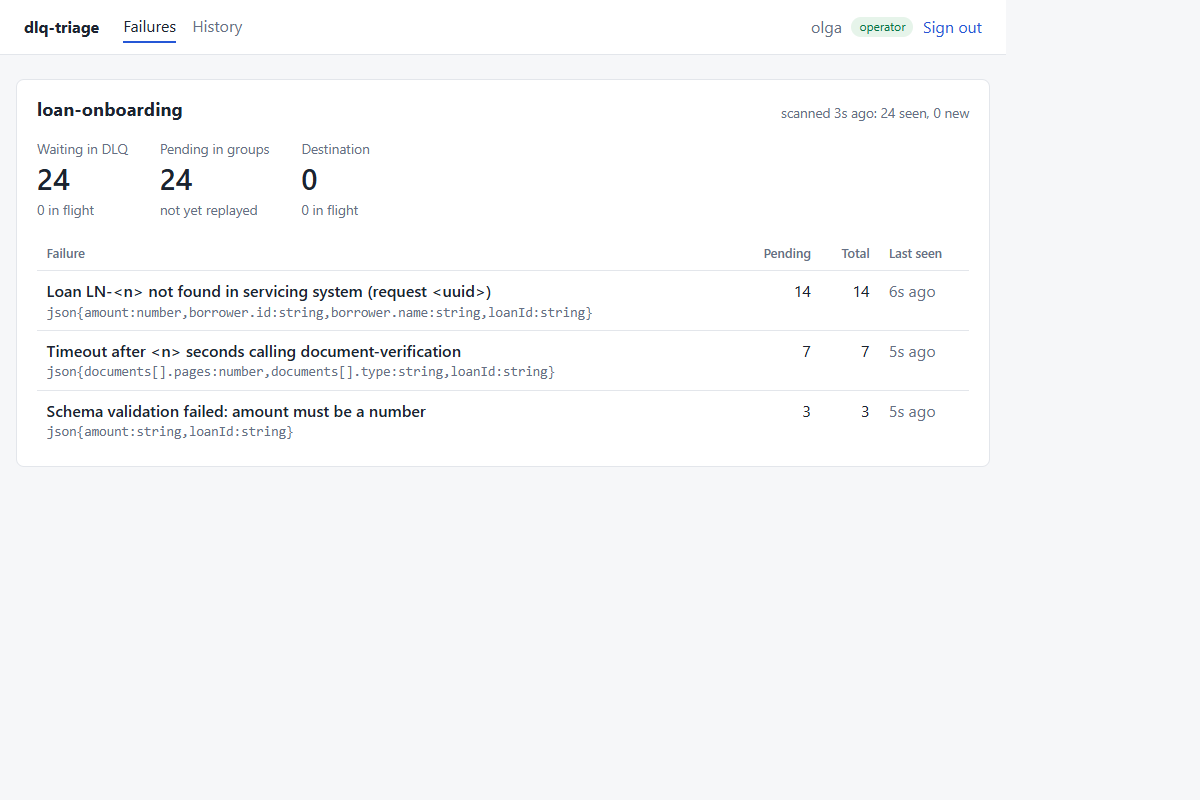
Task: Click the borrower.id schema line
Action: 320,313
